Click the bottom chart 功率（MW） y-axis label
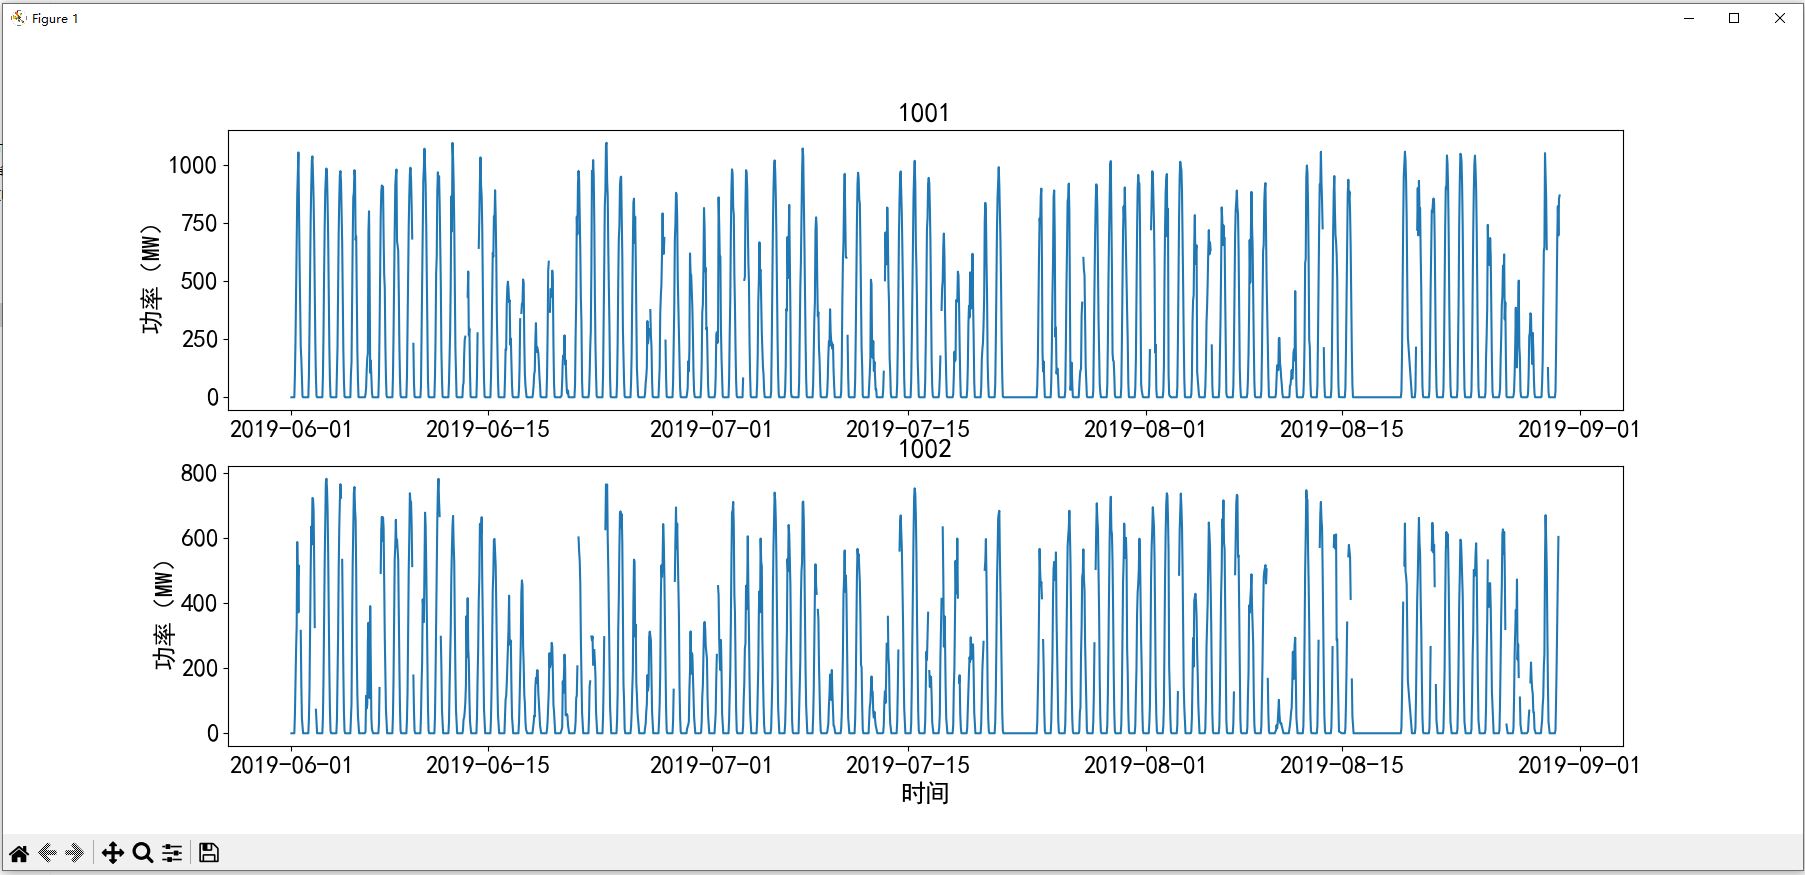The height and width of the screenshot is (875, 1805). click(163, 615)
